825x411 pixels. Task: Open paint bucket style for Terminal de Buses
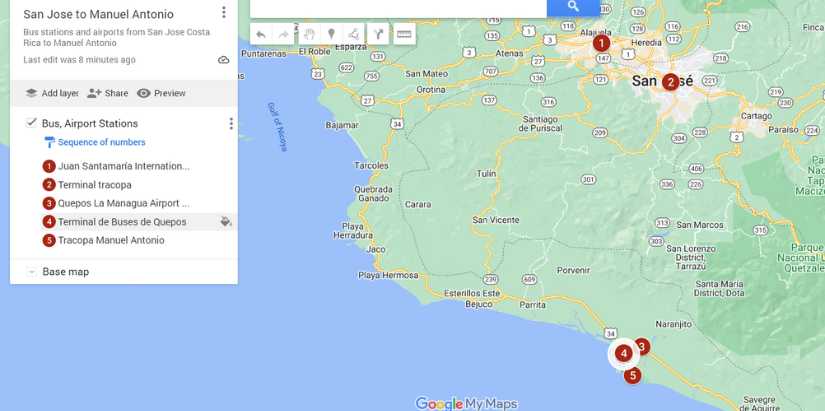click(x=226, y=222)
